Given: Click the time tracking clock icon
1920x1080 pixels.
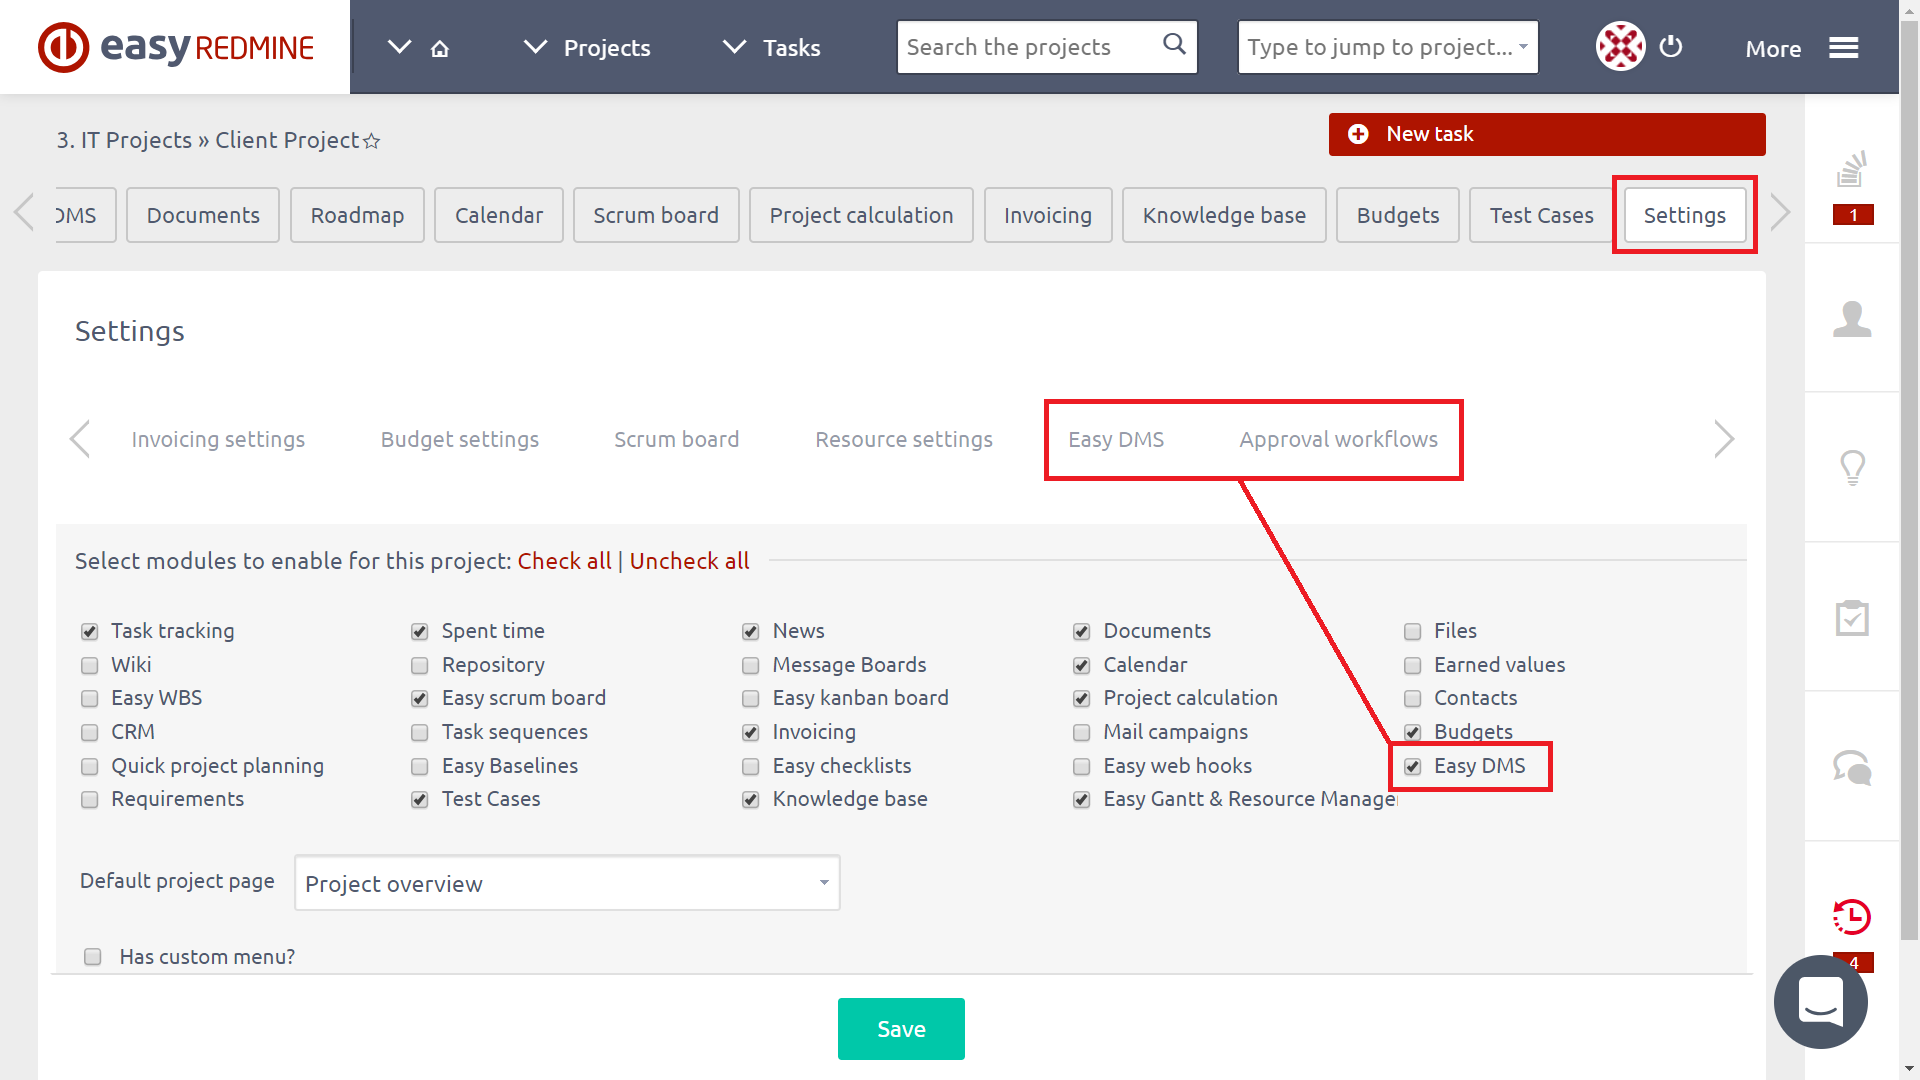Looking at the screenshot, I should pos(1852,916).
